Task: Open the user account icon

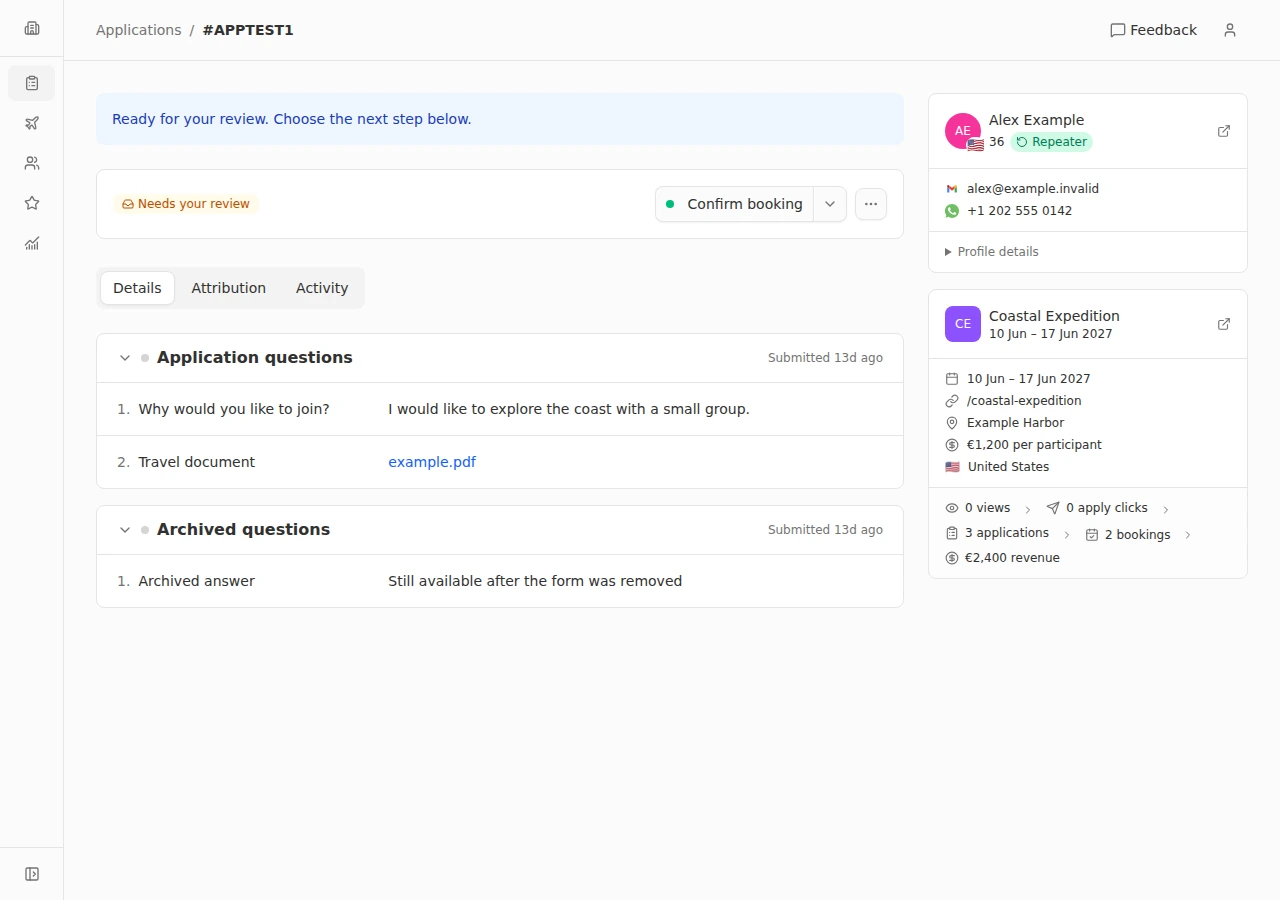Action: click(x=1230, y=30)
